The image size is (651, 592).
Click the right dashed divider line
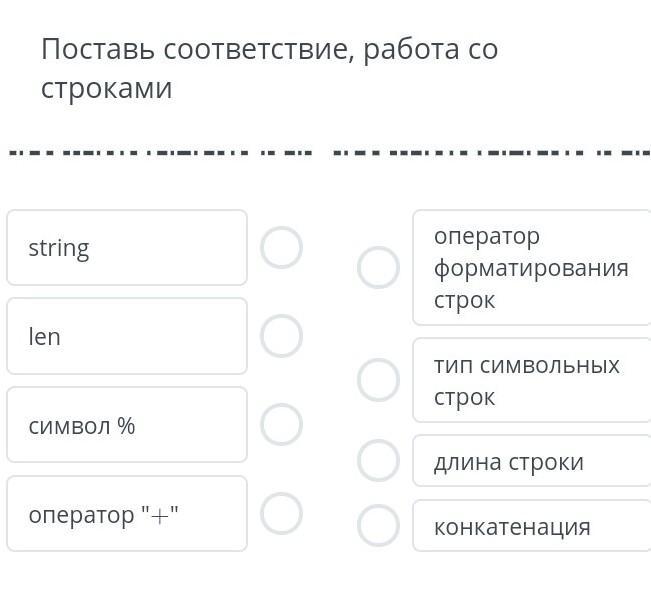pyautogui.click(x=490, y=153)
